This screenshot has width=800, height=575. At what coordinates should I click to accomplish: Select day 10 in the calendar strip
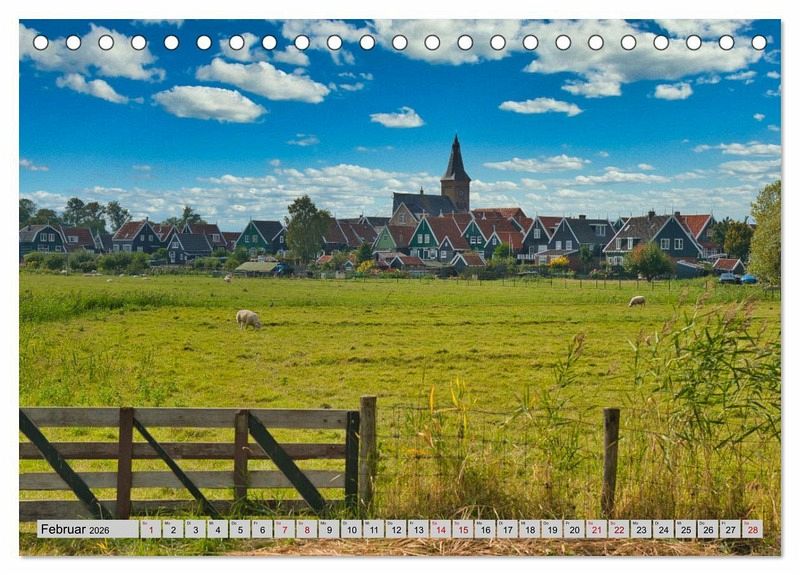[351, 529]
